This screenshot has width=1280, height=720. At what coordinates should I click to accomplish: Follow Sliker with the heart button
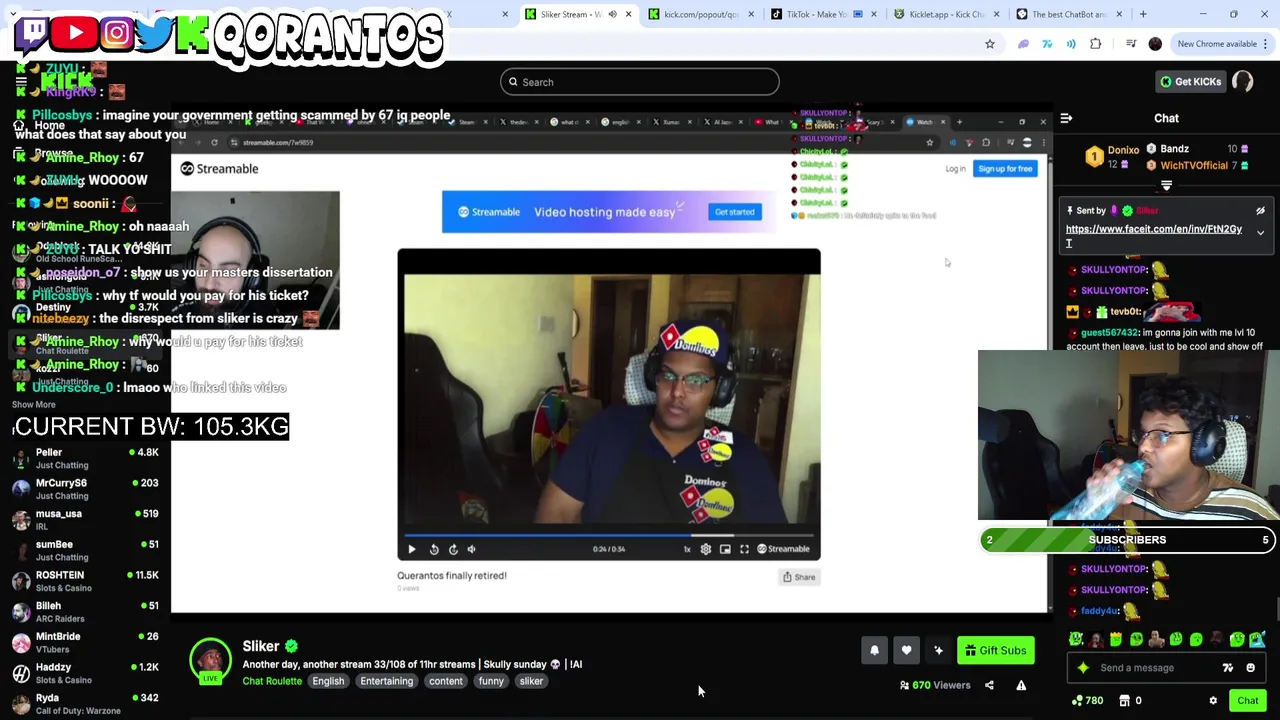point(906,651)
